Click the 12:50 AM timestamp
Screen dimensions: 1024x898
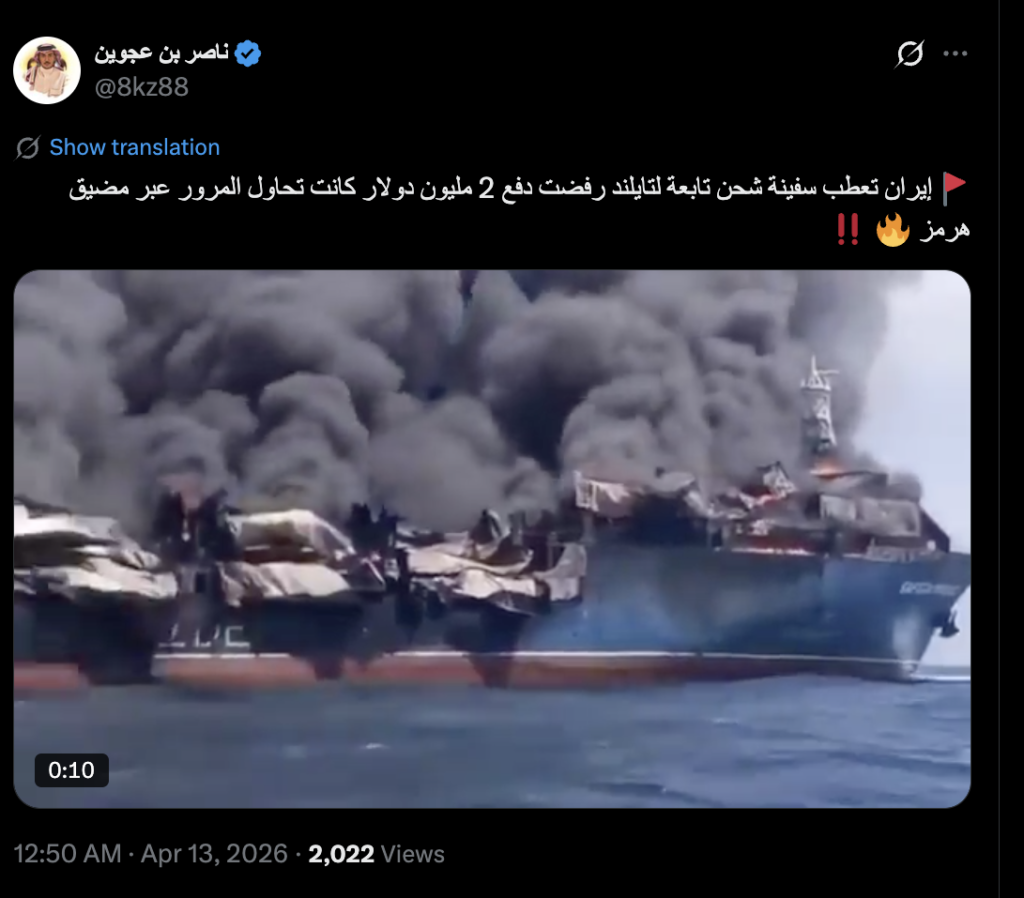[67, 854]
